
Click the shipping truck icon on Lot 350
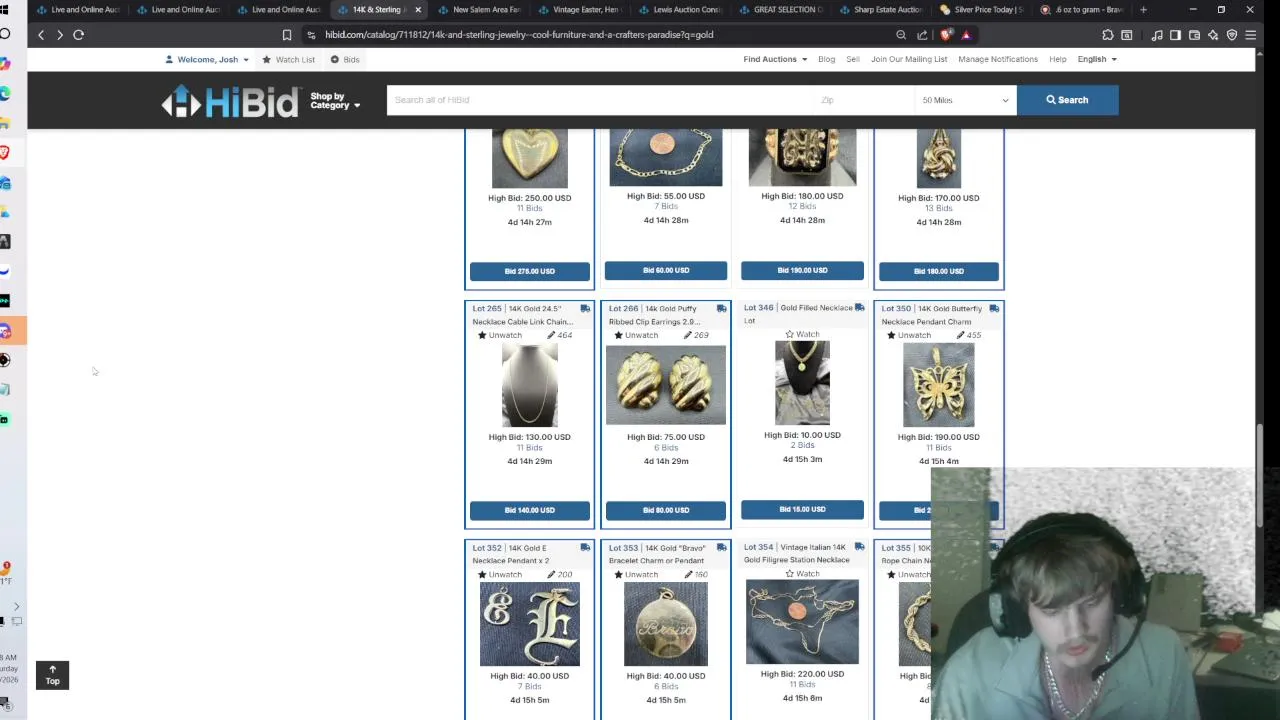click(x=994, y=309)
